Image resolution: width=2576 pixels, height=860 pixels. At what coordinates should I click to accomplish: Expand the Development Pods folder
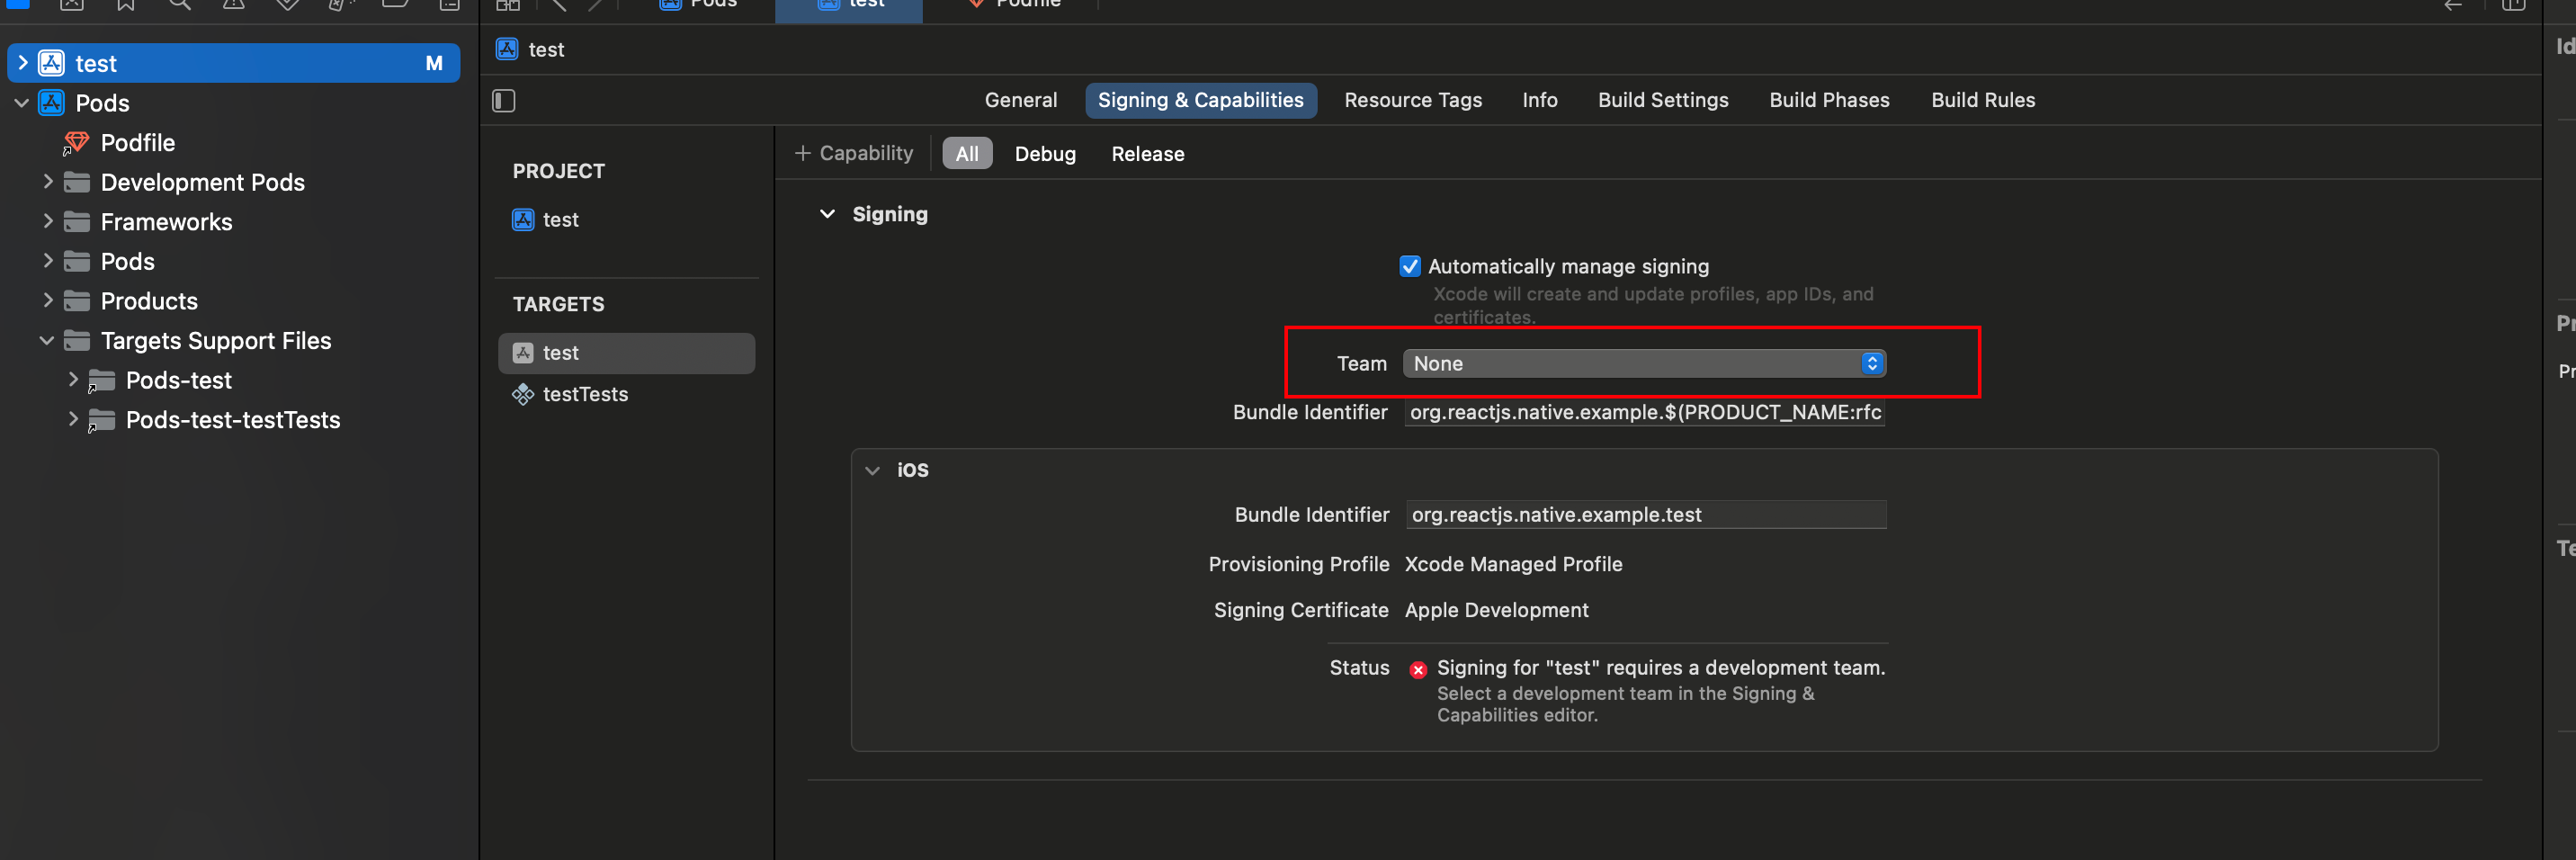click(x=47, y=181)
